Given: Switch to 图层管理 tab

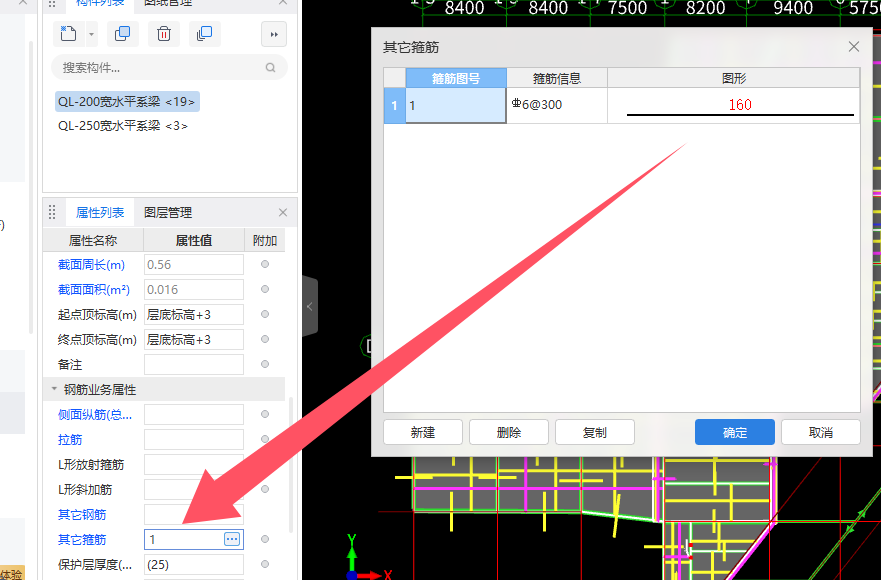Looking at the screenshot, I should [x=168, y=212].
